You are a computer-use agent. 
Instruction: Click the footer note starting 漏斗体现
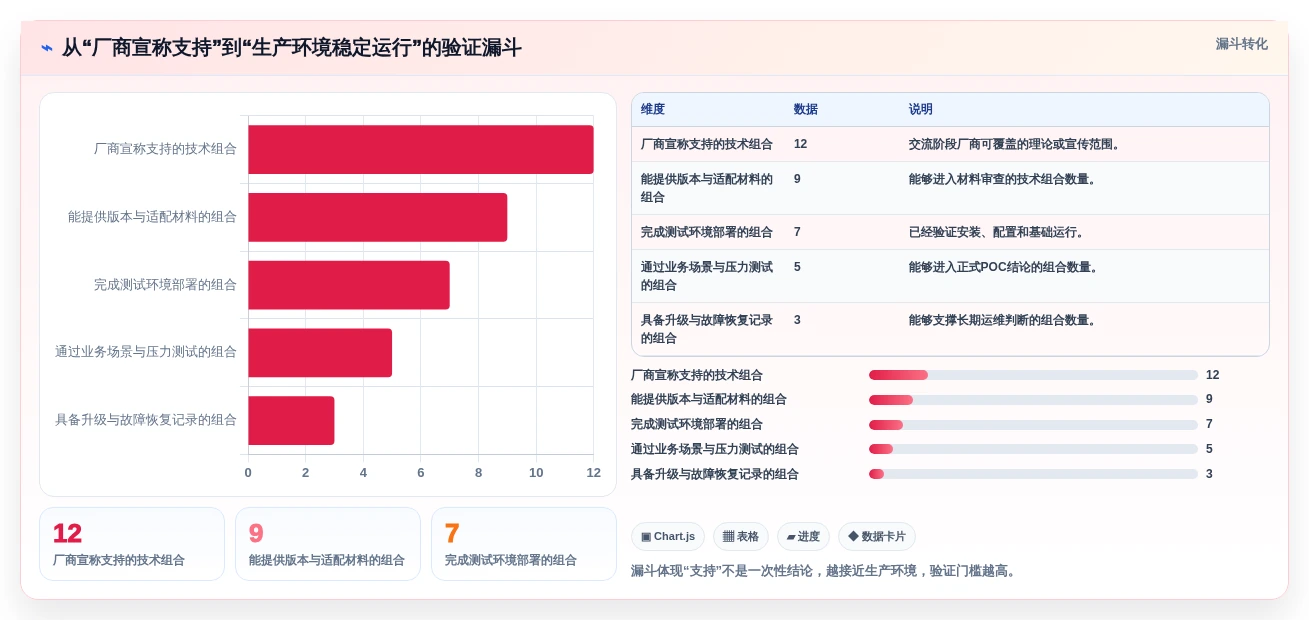click(825, 571)
